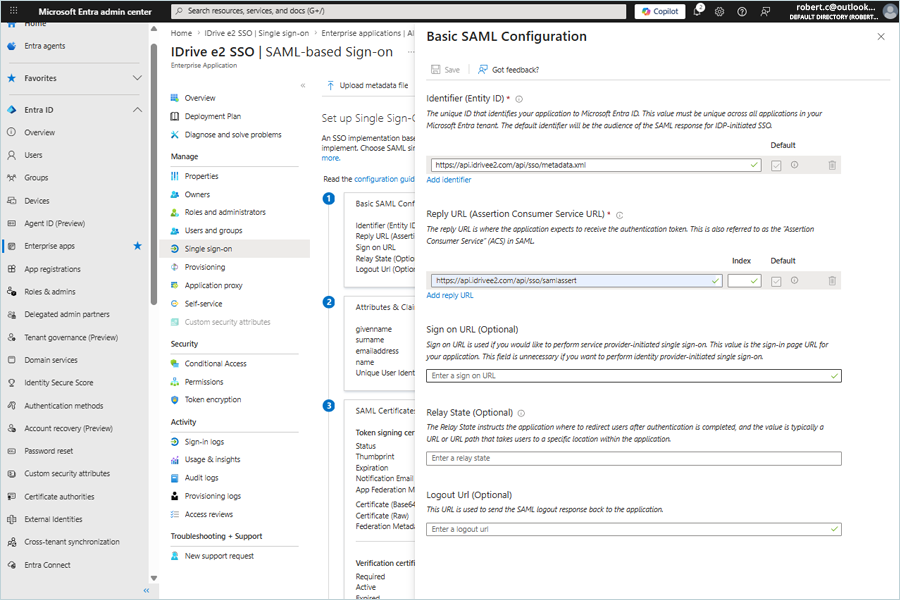
Task: Open the help question mark icon
Action: click(742, 11)
